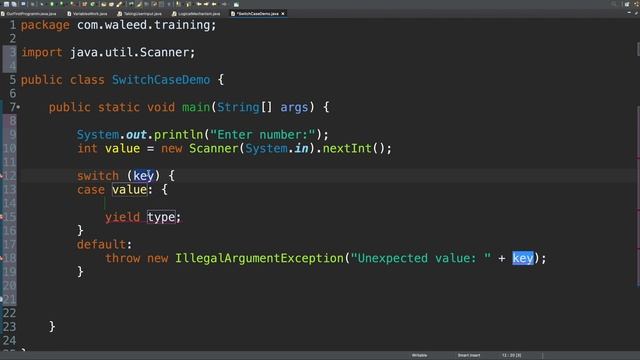
Task: Minimize the editor area using the small bar icon
Action: [629, 13]
